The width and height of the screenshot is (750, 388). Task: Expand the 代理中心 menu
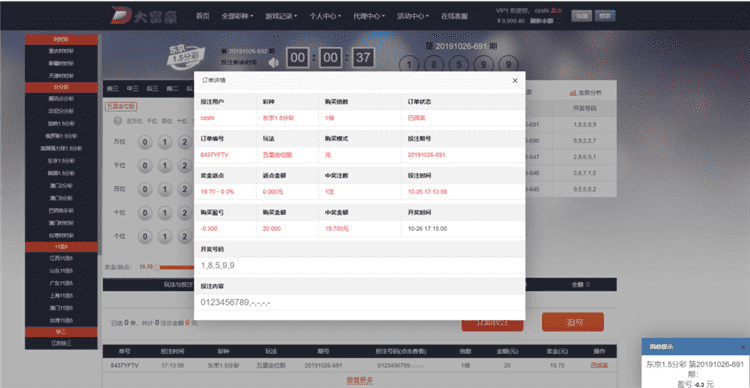(x=369, y=16)
